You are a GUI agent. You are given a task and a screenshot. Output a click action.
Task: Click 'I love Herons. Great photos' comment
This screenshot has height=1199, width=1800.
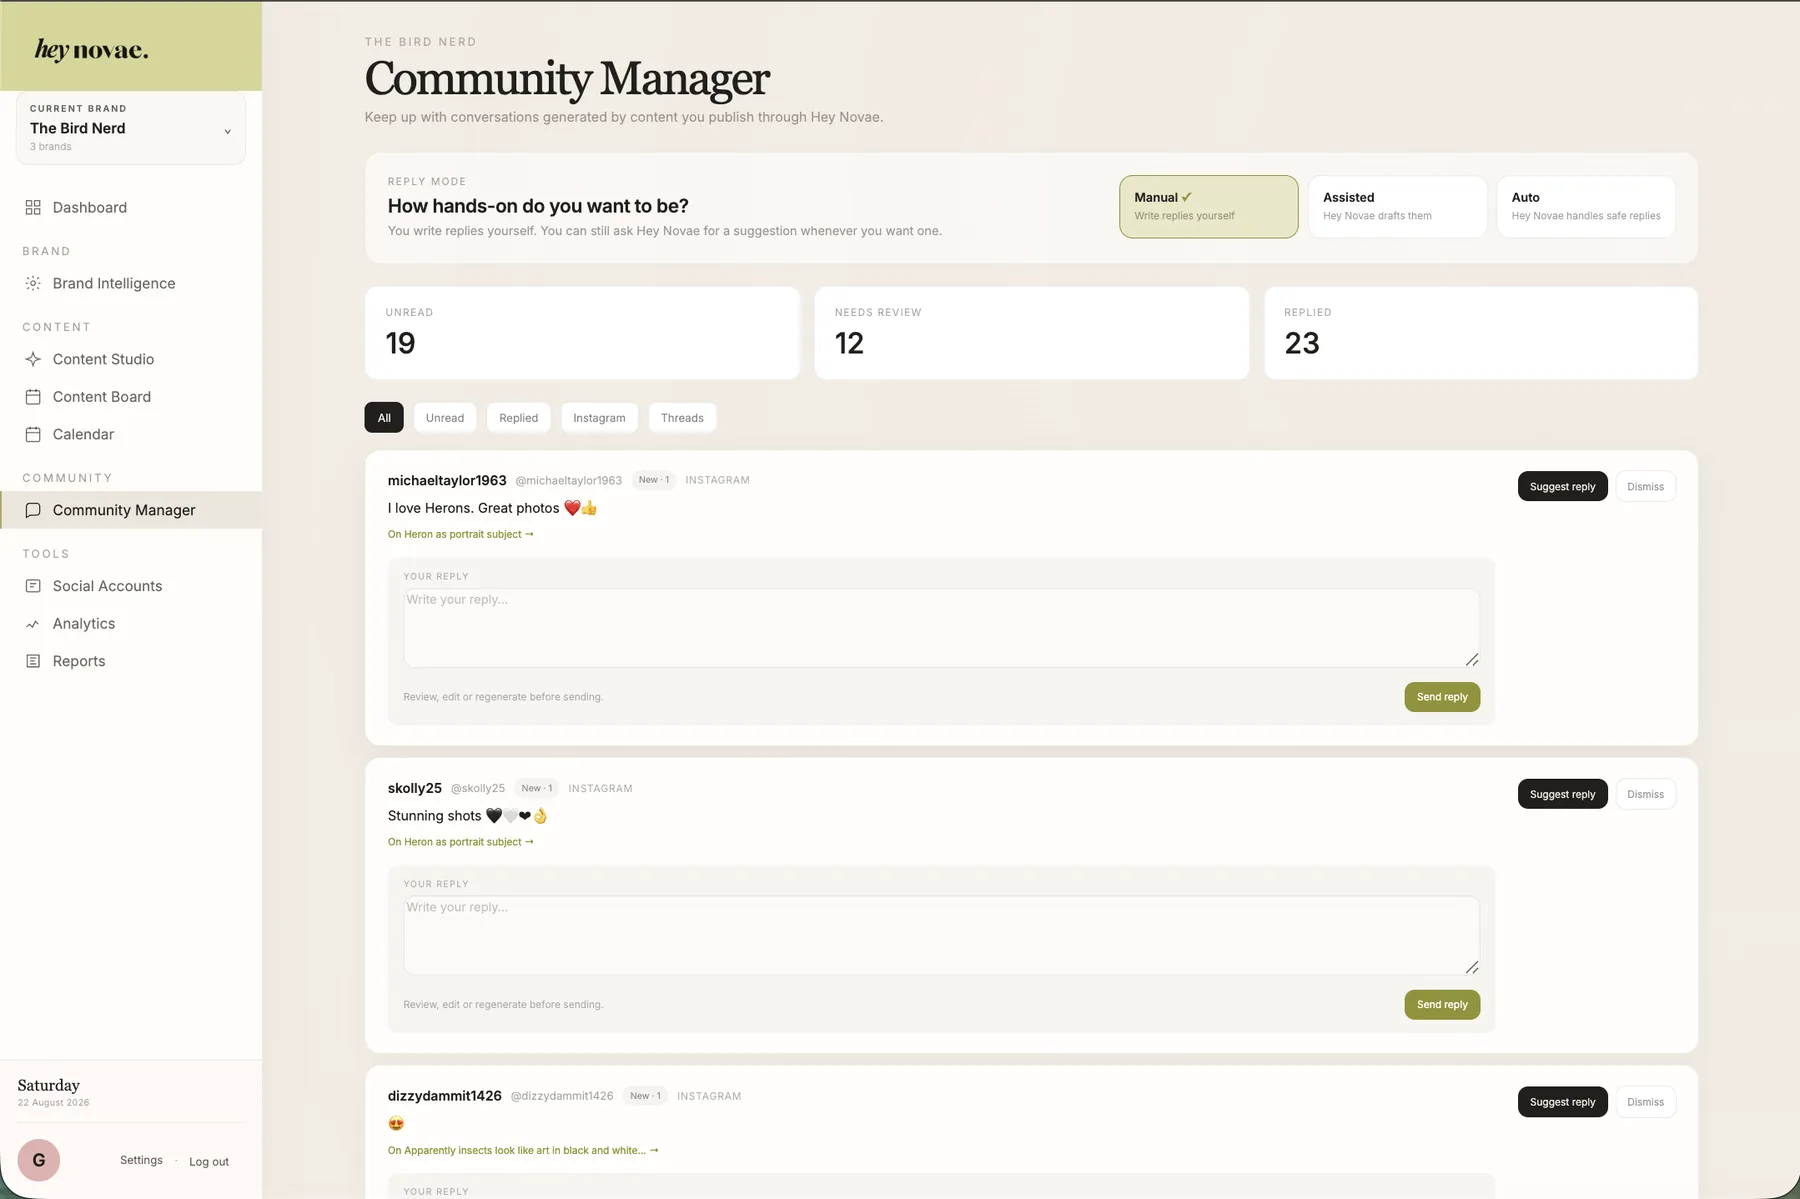click(x=492, y=508)
